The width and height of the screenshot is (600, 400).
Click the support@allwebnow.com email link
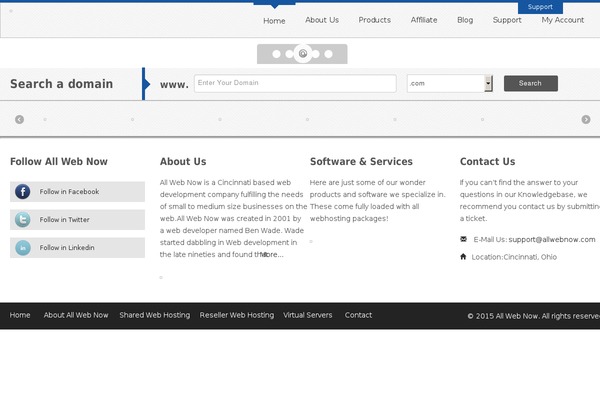point(552,240)
